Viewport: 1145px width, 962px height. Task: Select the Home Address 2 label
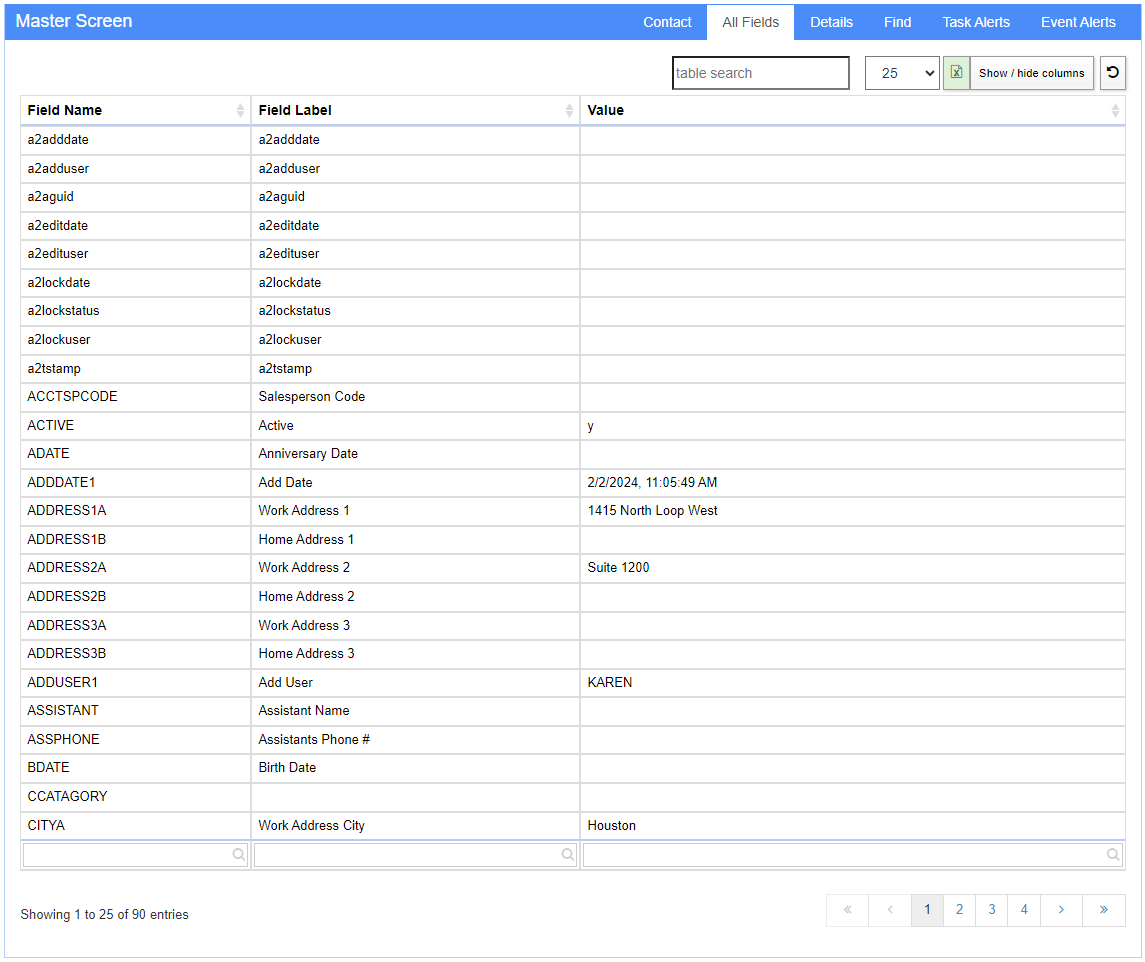point(306,596)
